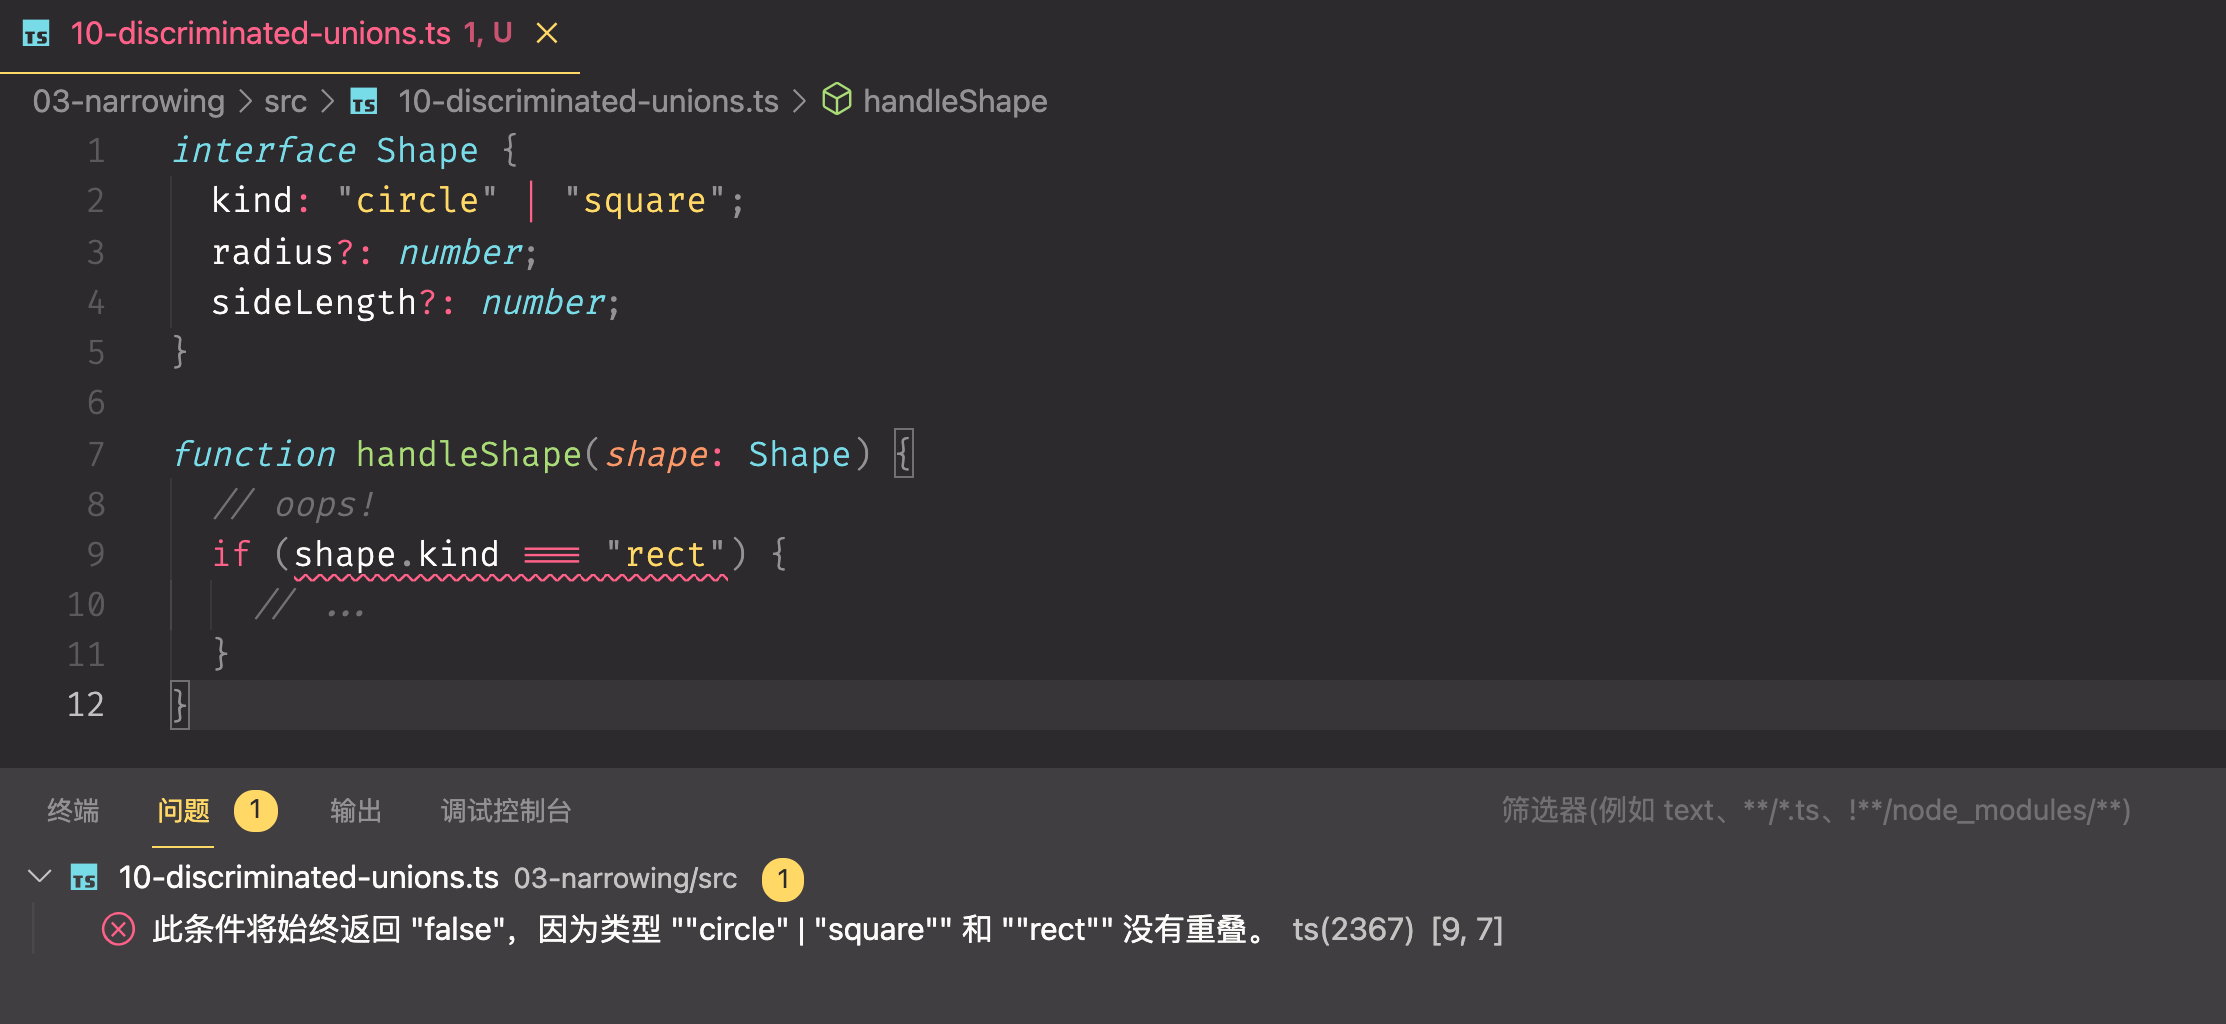The width and height of the screenshot is (2226, 1024).
Task: Close the 10-discriminated-unions.ts editor tab
Action: click(546, 33)
